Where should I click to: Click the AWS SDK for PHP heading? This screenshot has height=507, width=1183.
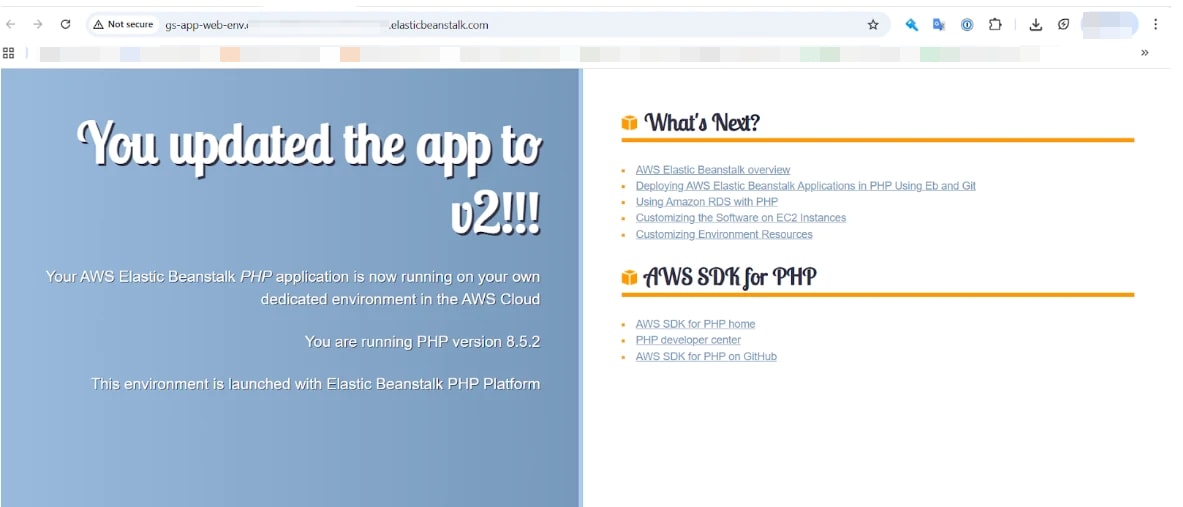pyautogui.click(x=730, y=278)
